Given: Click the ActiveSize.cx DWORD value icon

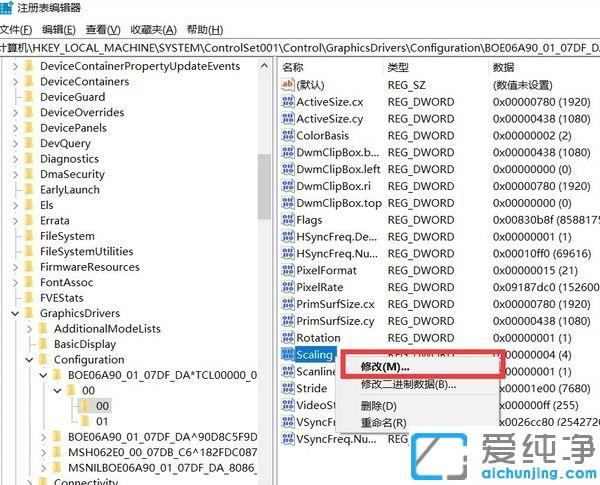Looking at the screenshot, I should 287,102.
